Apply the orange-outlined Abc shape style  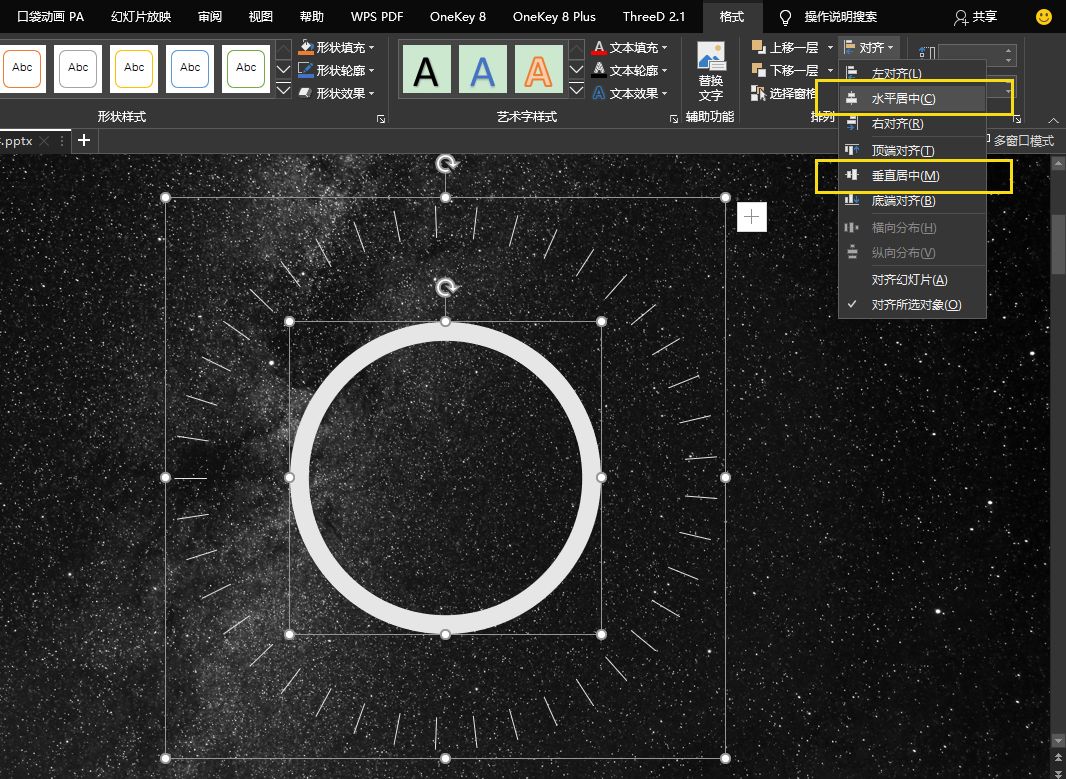coord(22,69)
